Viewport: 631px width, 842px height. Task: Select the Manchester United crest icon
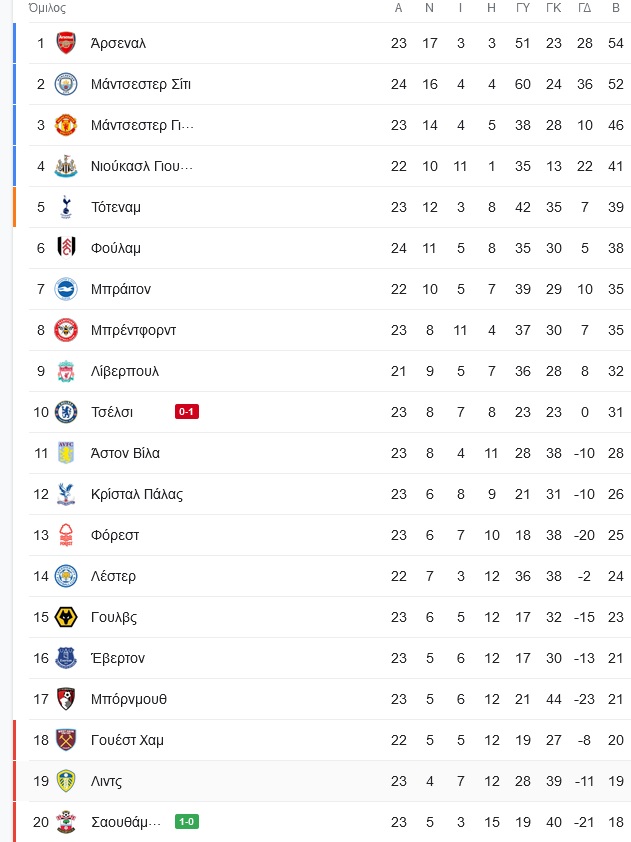66,125
